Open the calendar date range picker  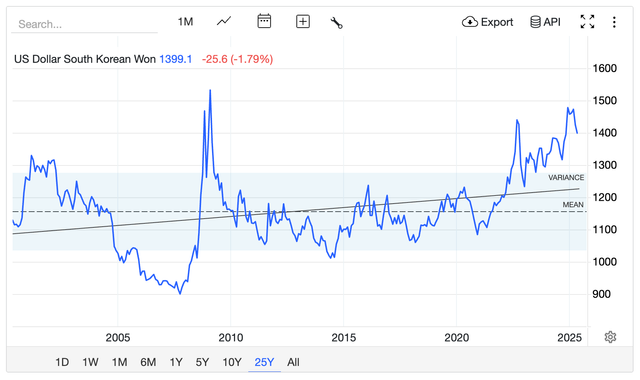coord(264,21)
